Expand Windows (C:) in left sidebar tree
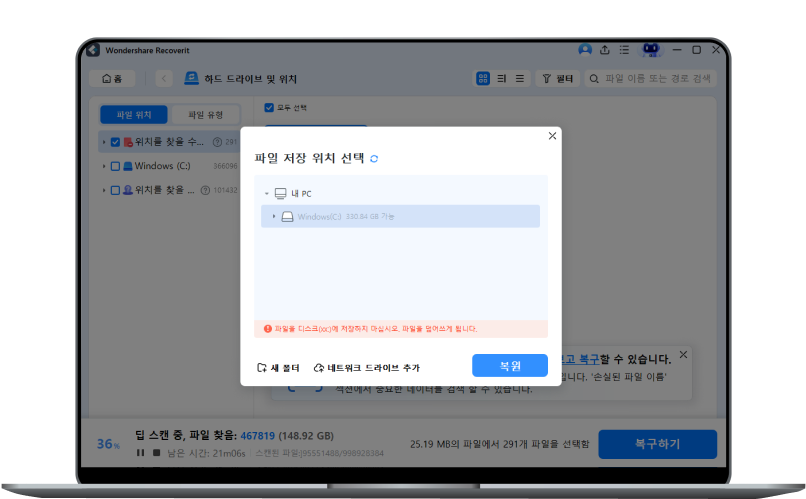Screen dimensions: 806x499 [x=104, y=166]
